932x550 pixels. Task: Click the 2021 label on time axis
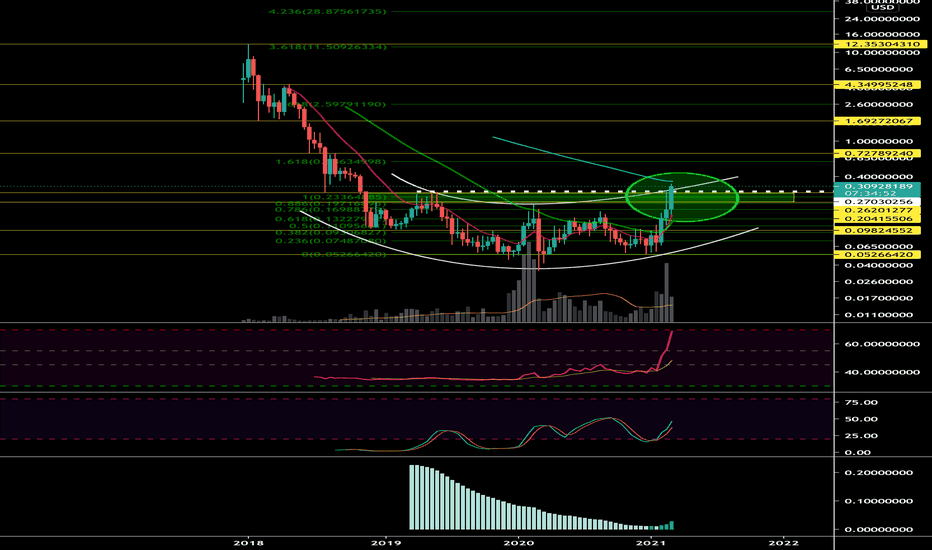652,542
